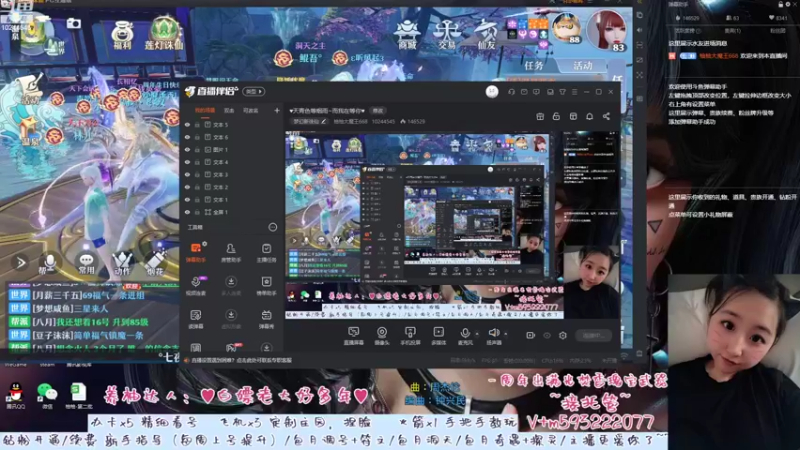Edit the game category tag with the pencil
Screen dimensions: 800x450
coord(323,121)
